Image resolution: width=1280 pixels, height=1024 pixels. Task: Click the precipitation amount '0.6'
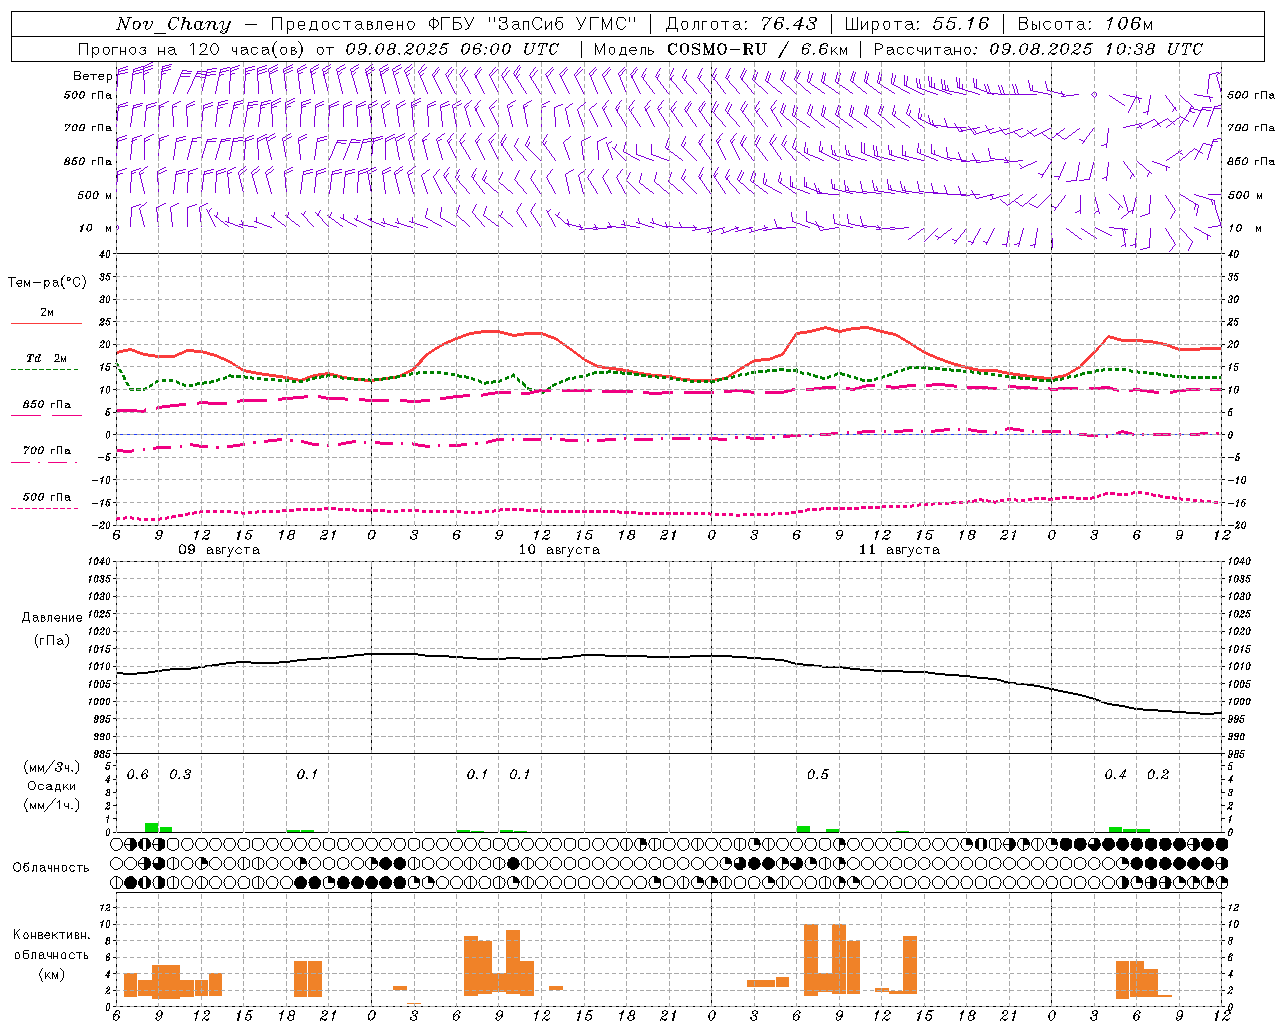pos(137,775)
